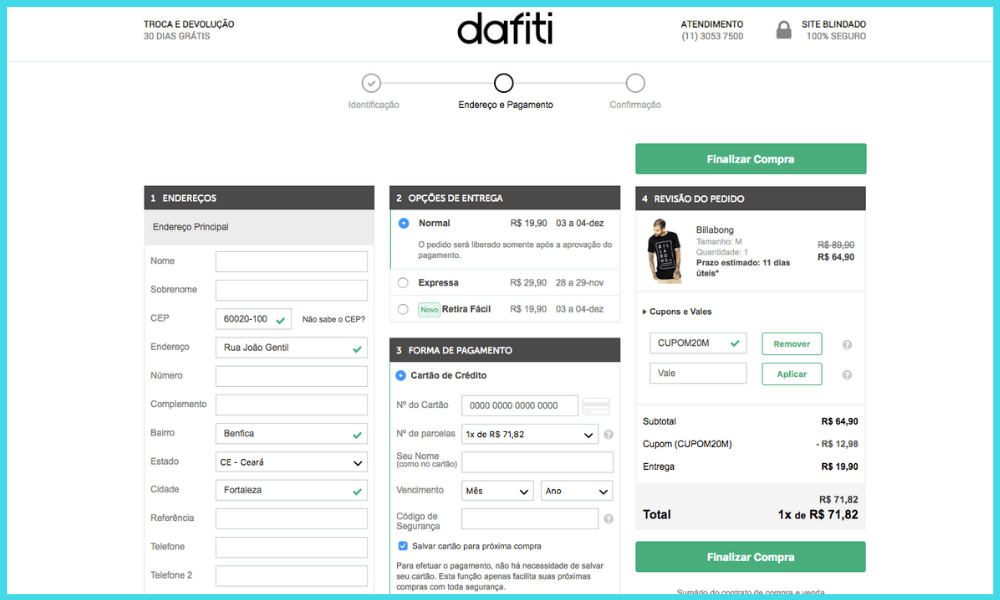Click the Site Blindado lock icon

(x=785, y=29)
